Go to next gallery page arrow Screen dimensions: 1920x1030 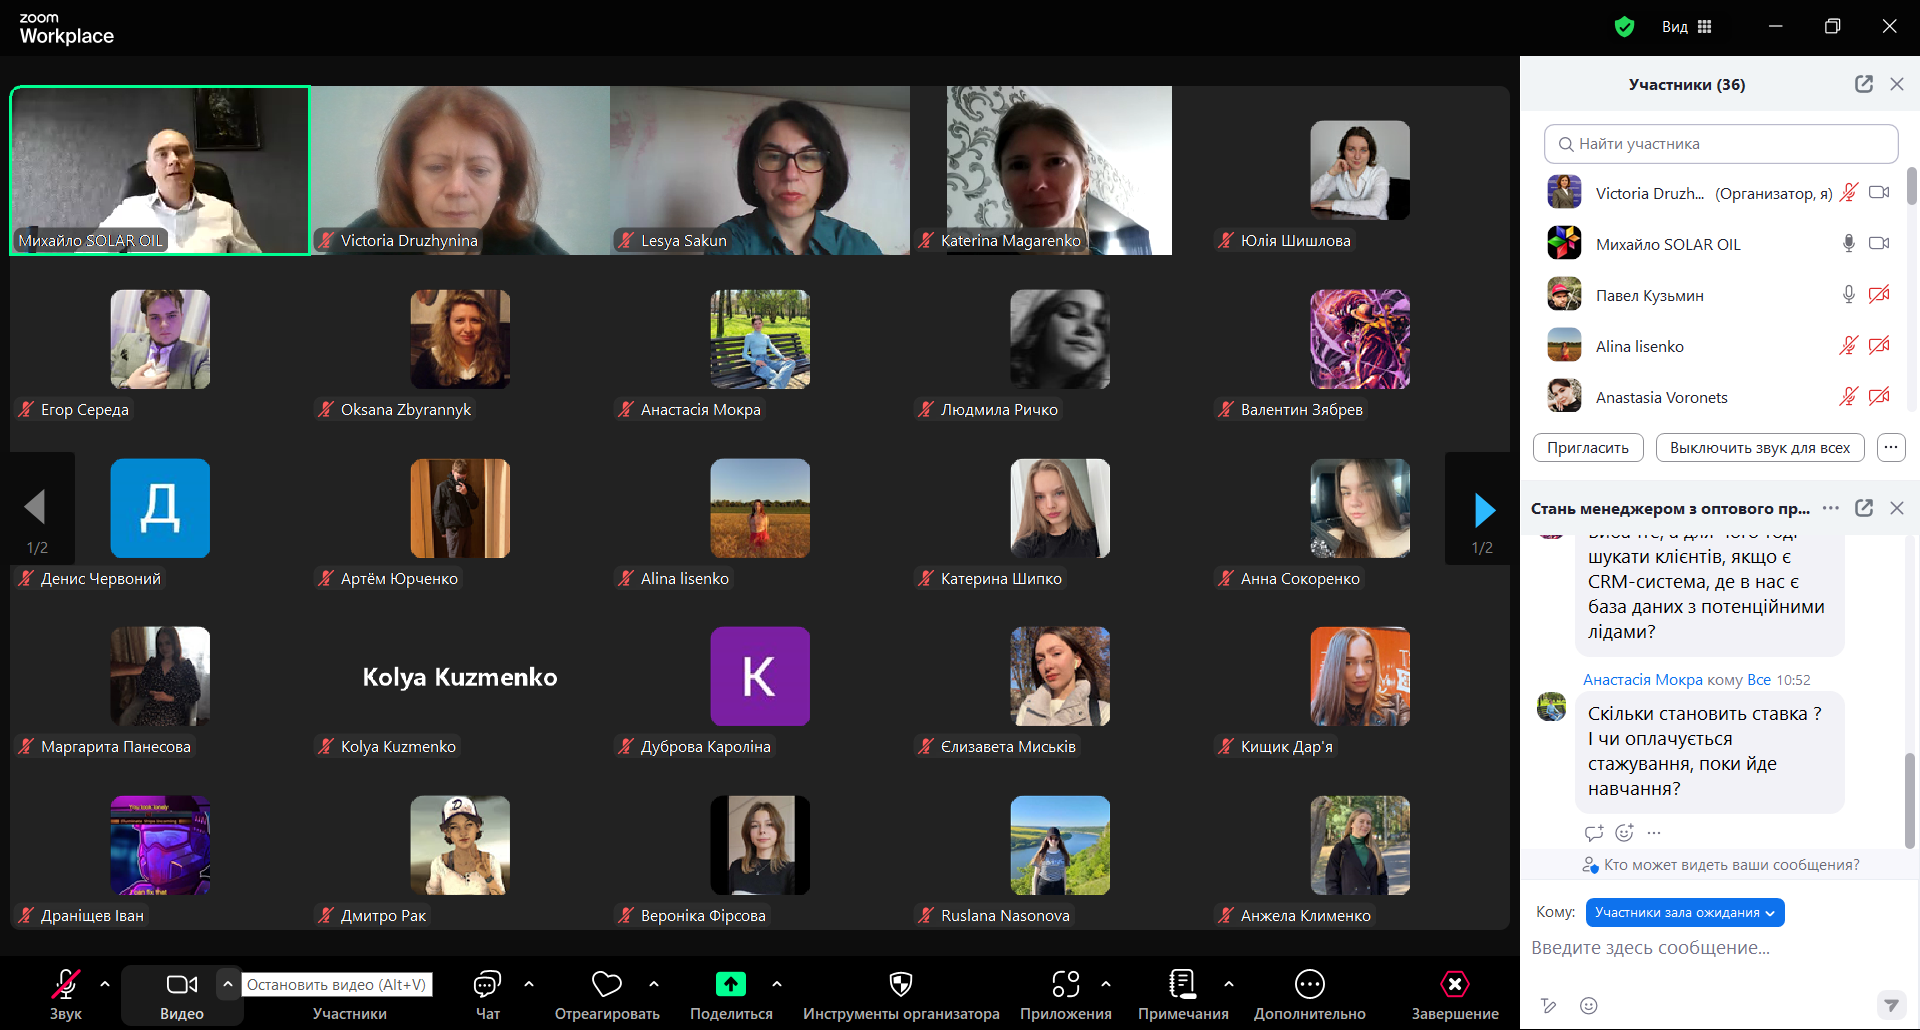point(1484,510)
